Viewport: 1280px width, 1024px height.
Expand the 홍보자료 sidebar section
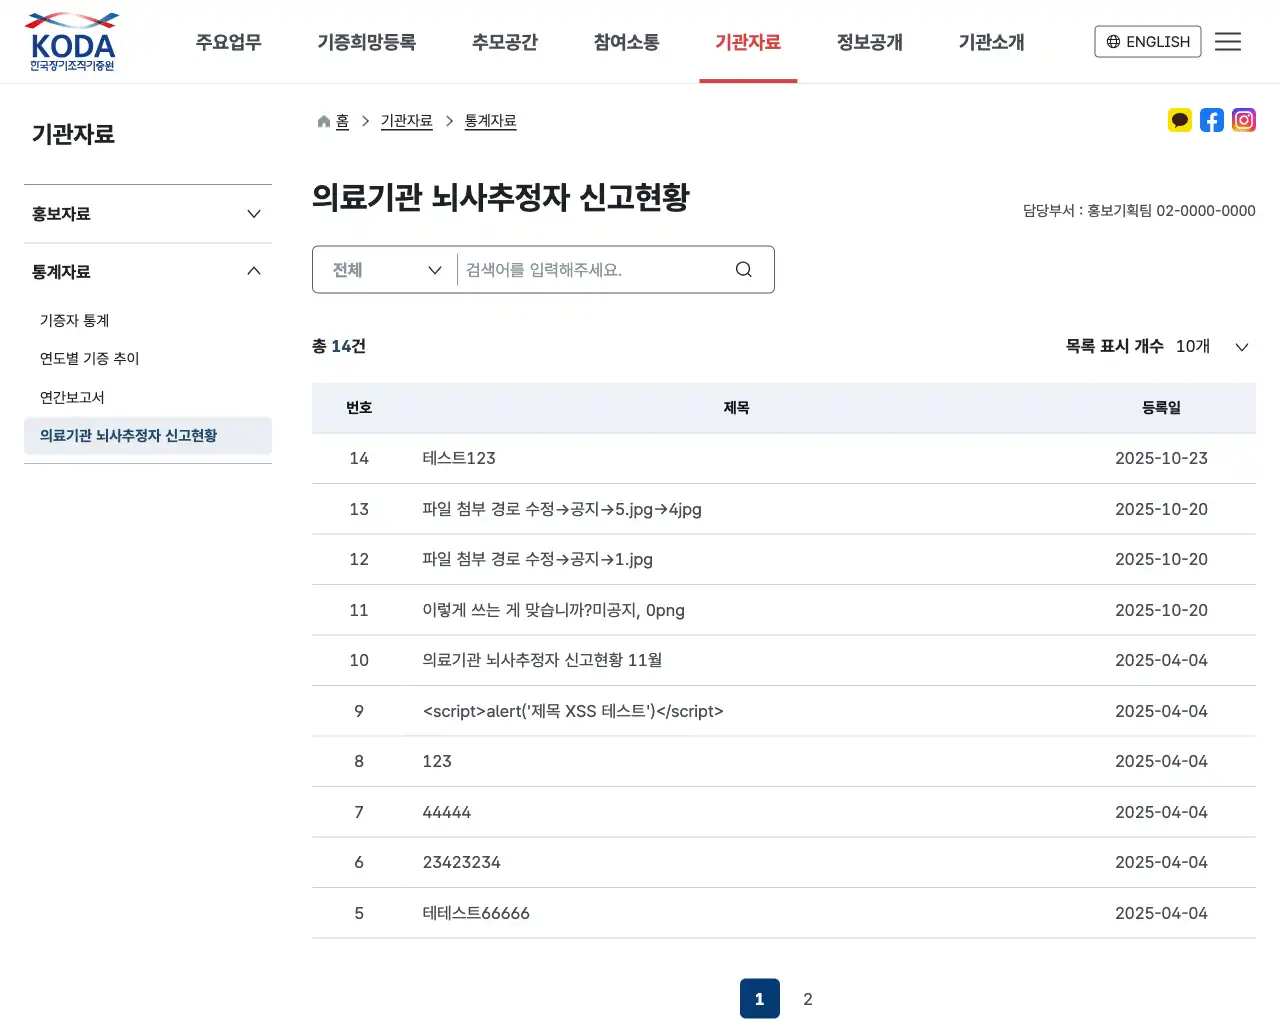point(147,213)
